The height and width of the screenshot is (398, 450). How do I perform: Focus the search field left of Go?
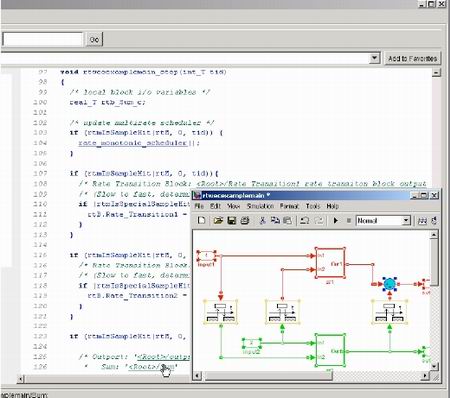pyautogui.click(x=42, y=39)
